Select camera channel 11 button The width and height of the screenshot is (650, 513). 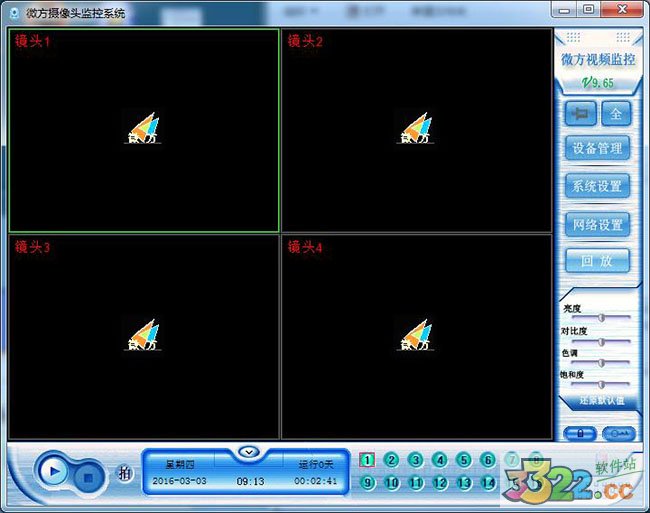point(415,483)
